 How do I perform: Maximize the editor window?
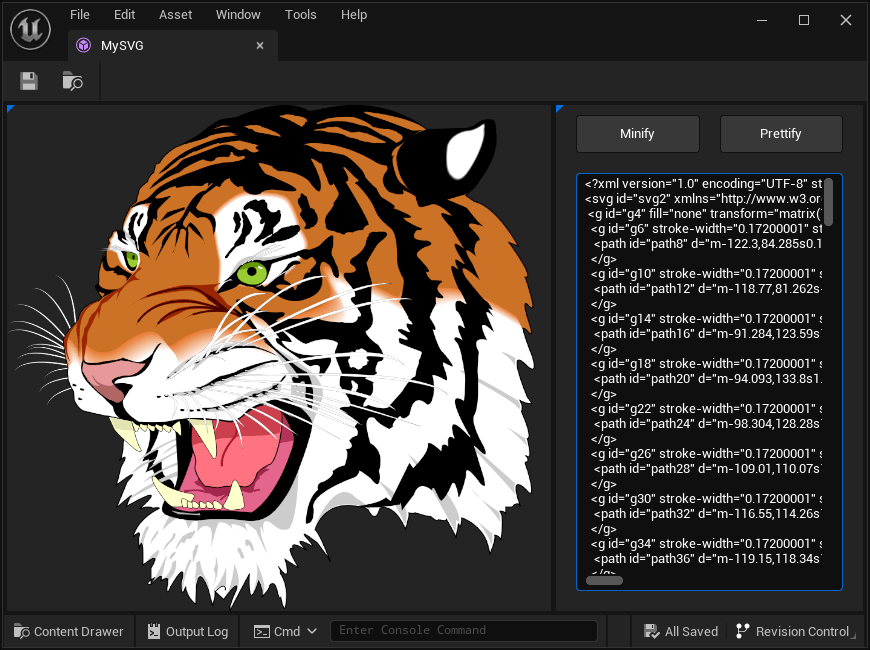click(x=803, y=21)
